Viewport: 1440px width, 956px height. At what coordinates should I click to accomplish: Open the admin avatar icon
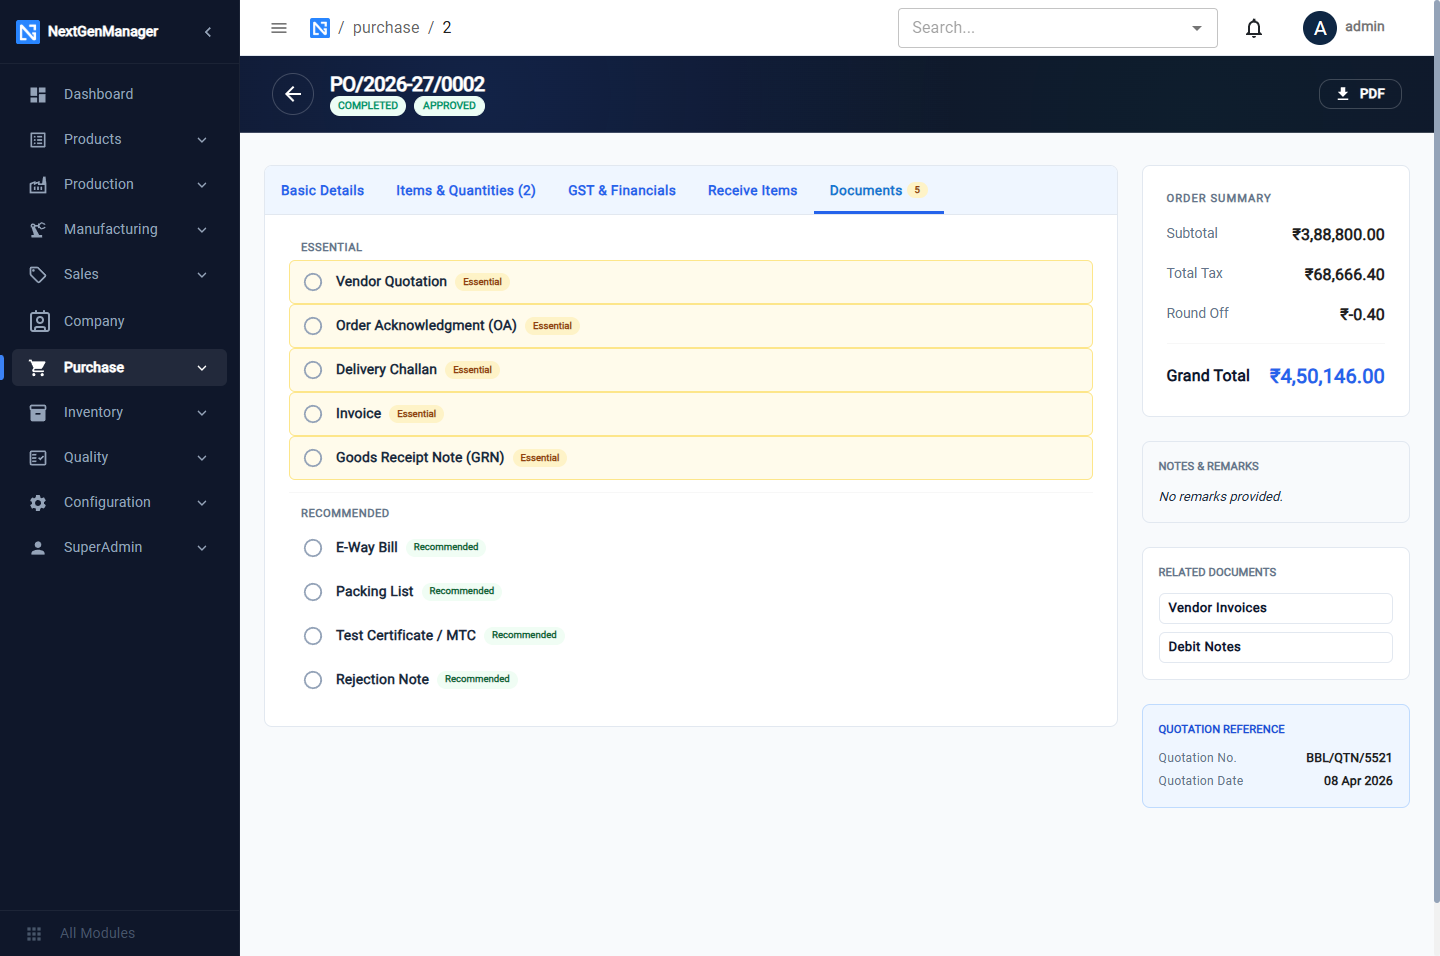[1320, 28]
